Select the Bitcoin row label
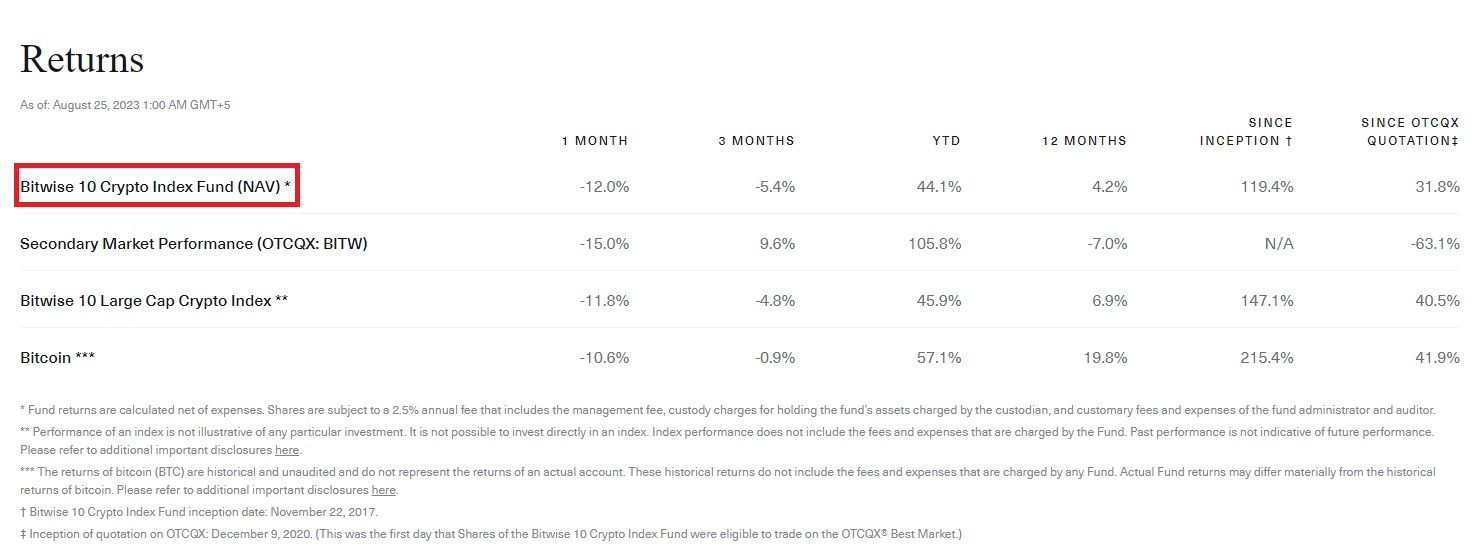 tap(57, 357)
